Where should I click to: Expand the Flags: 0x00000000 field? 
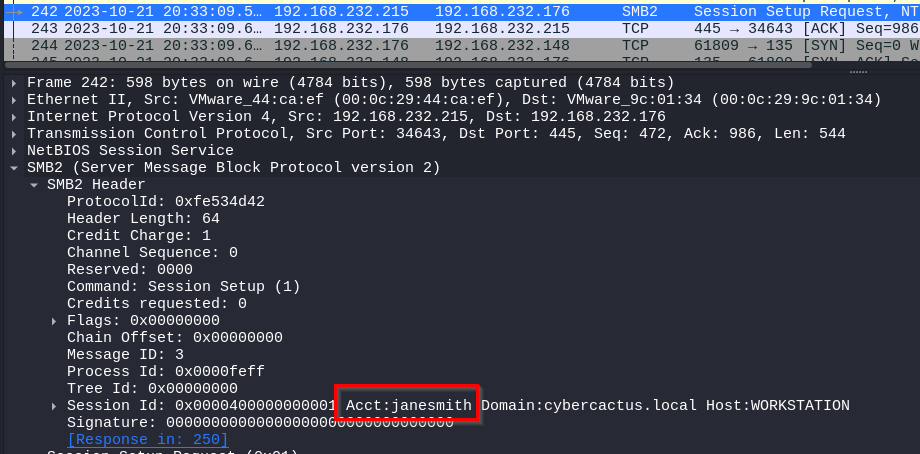(54, 320)
